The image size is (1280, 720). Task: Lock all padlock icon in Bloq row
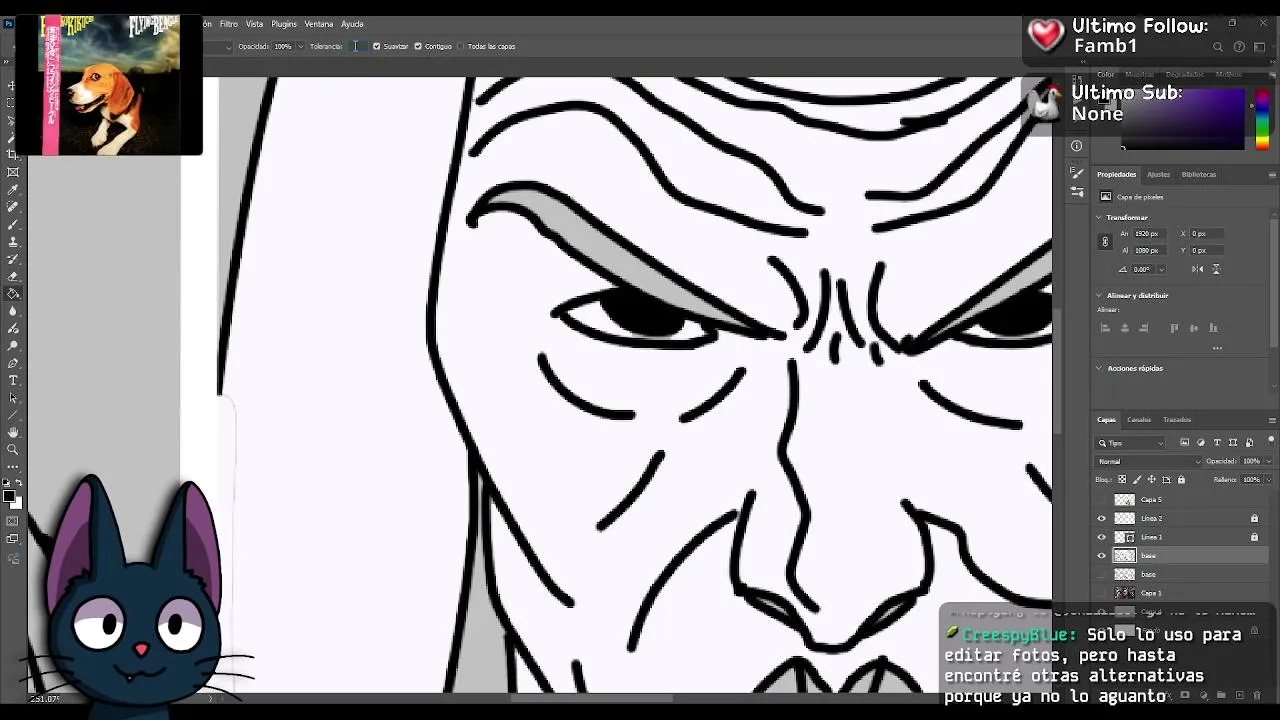[1181, 480]
